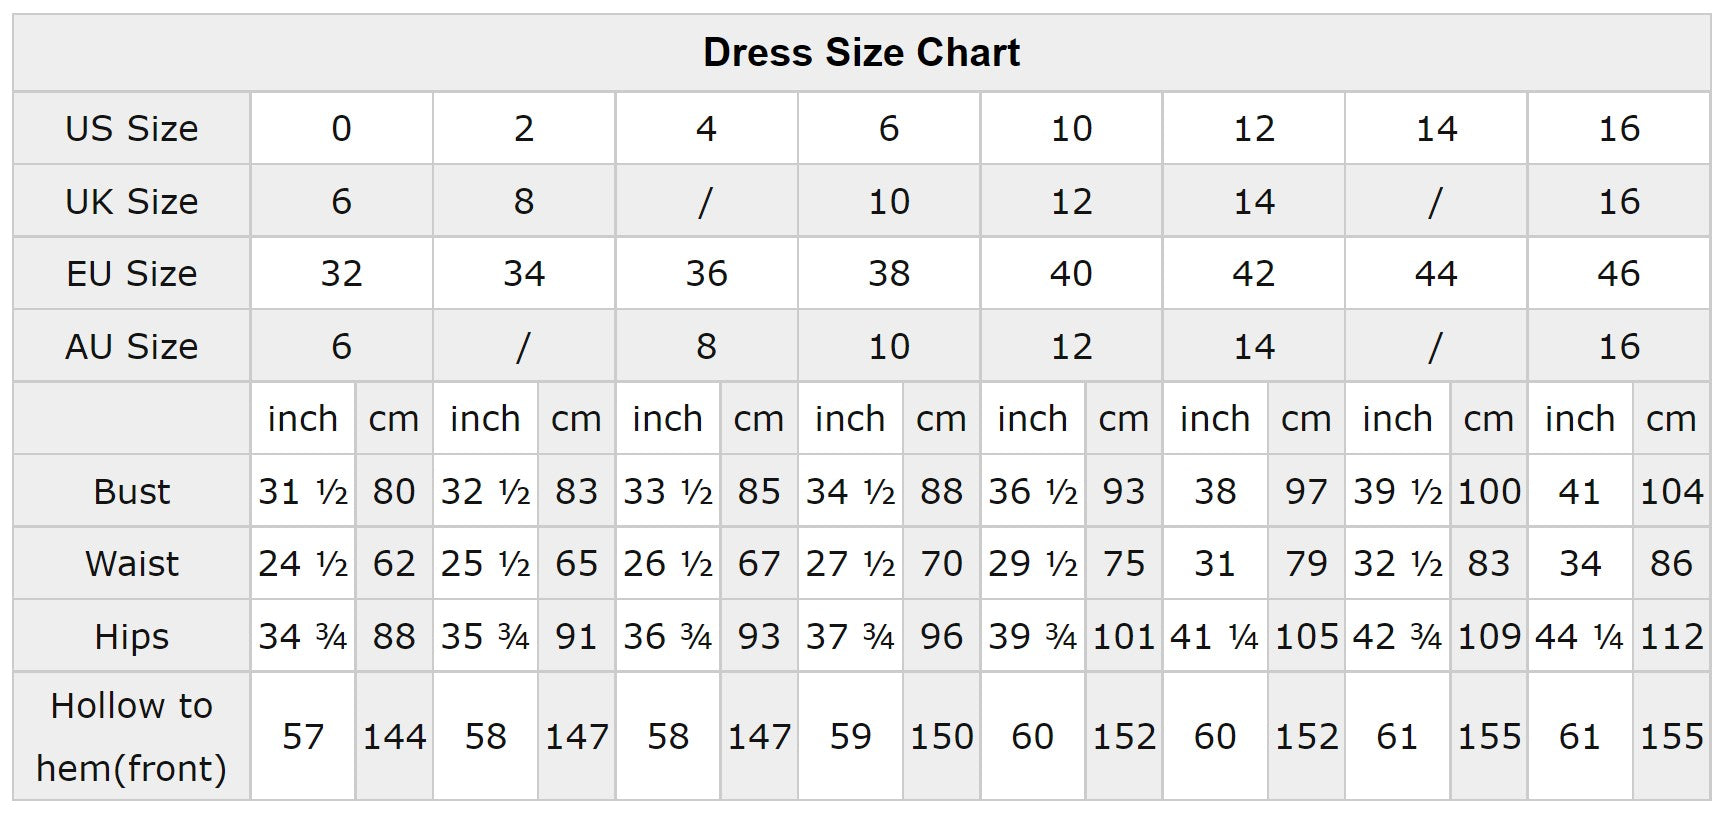Select US size 0 cell
Screen dimensions: 1721x814
341,129
